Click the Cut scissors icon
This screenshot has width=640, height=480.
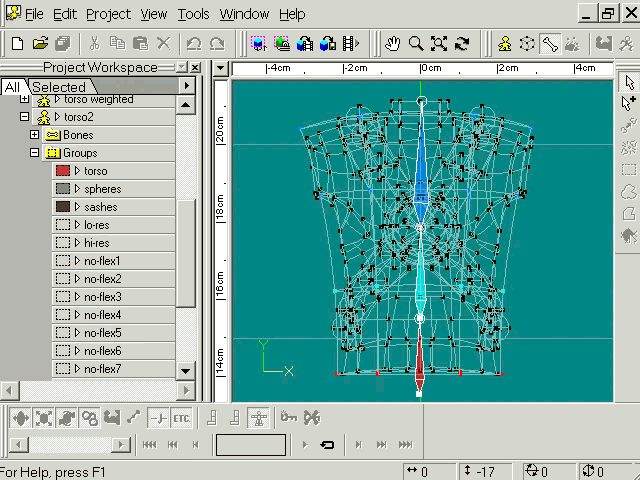94,44
